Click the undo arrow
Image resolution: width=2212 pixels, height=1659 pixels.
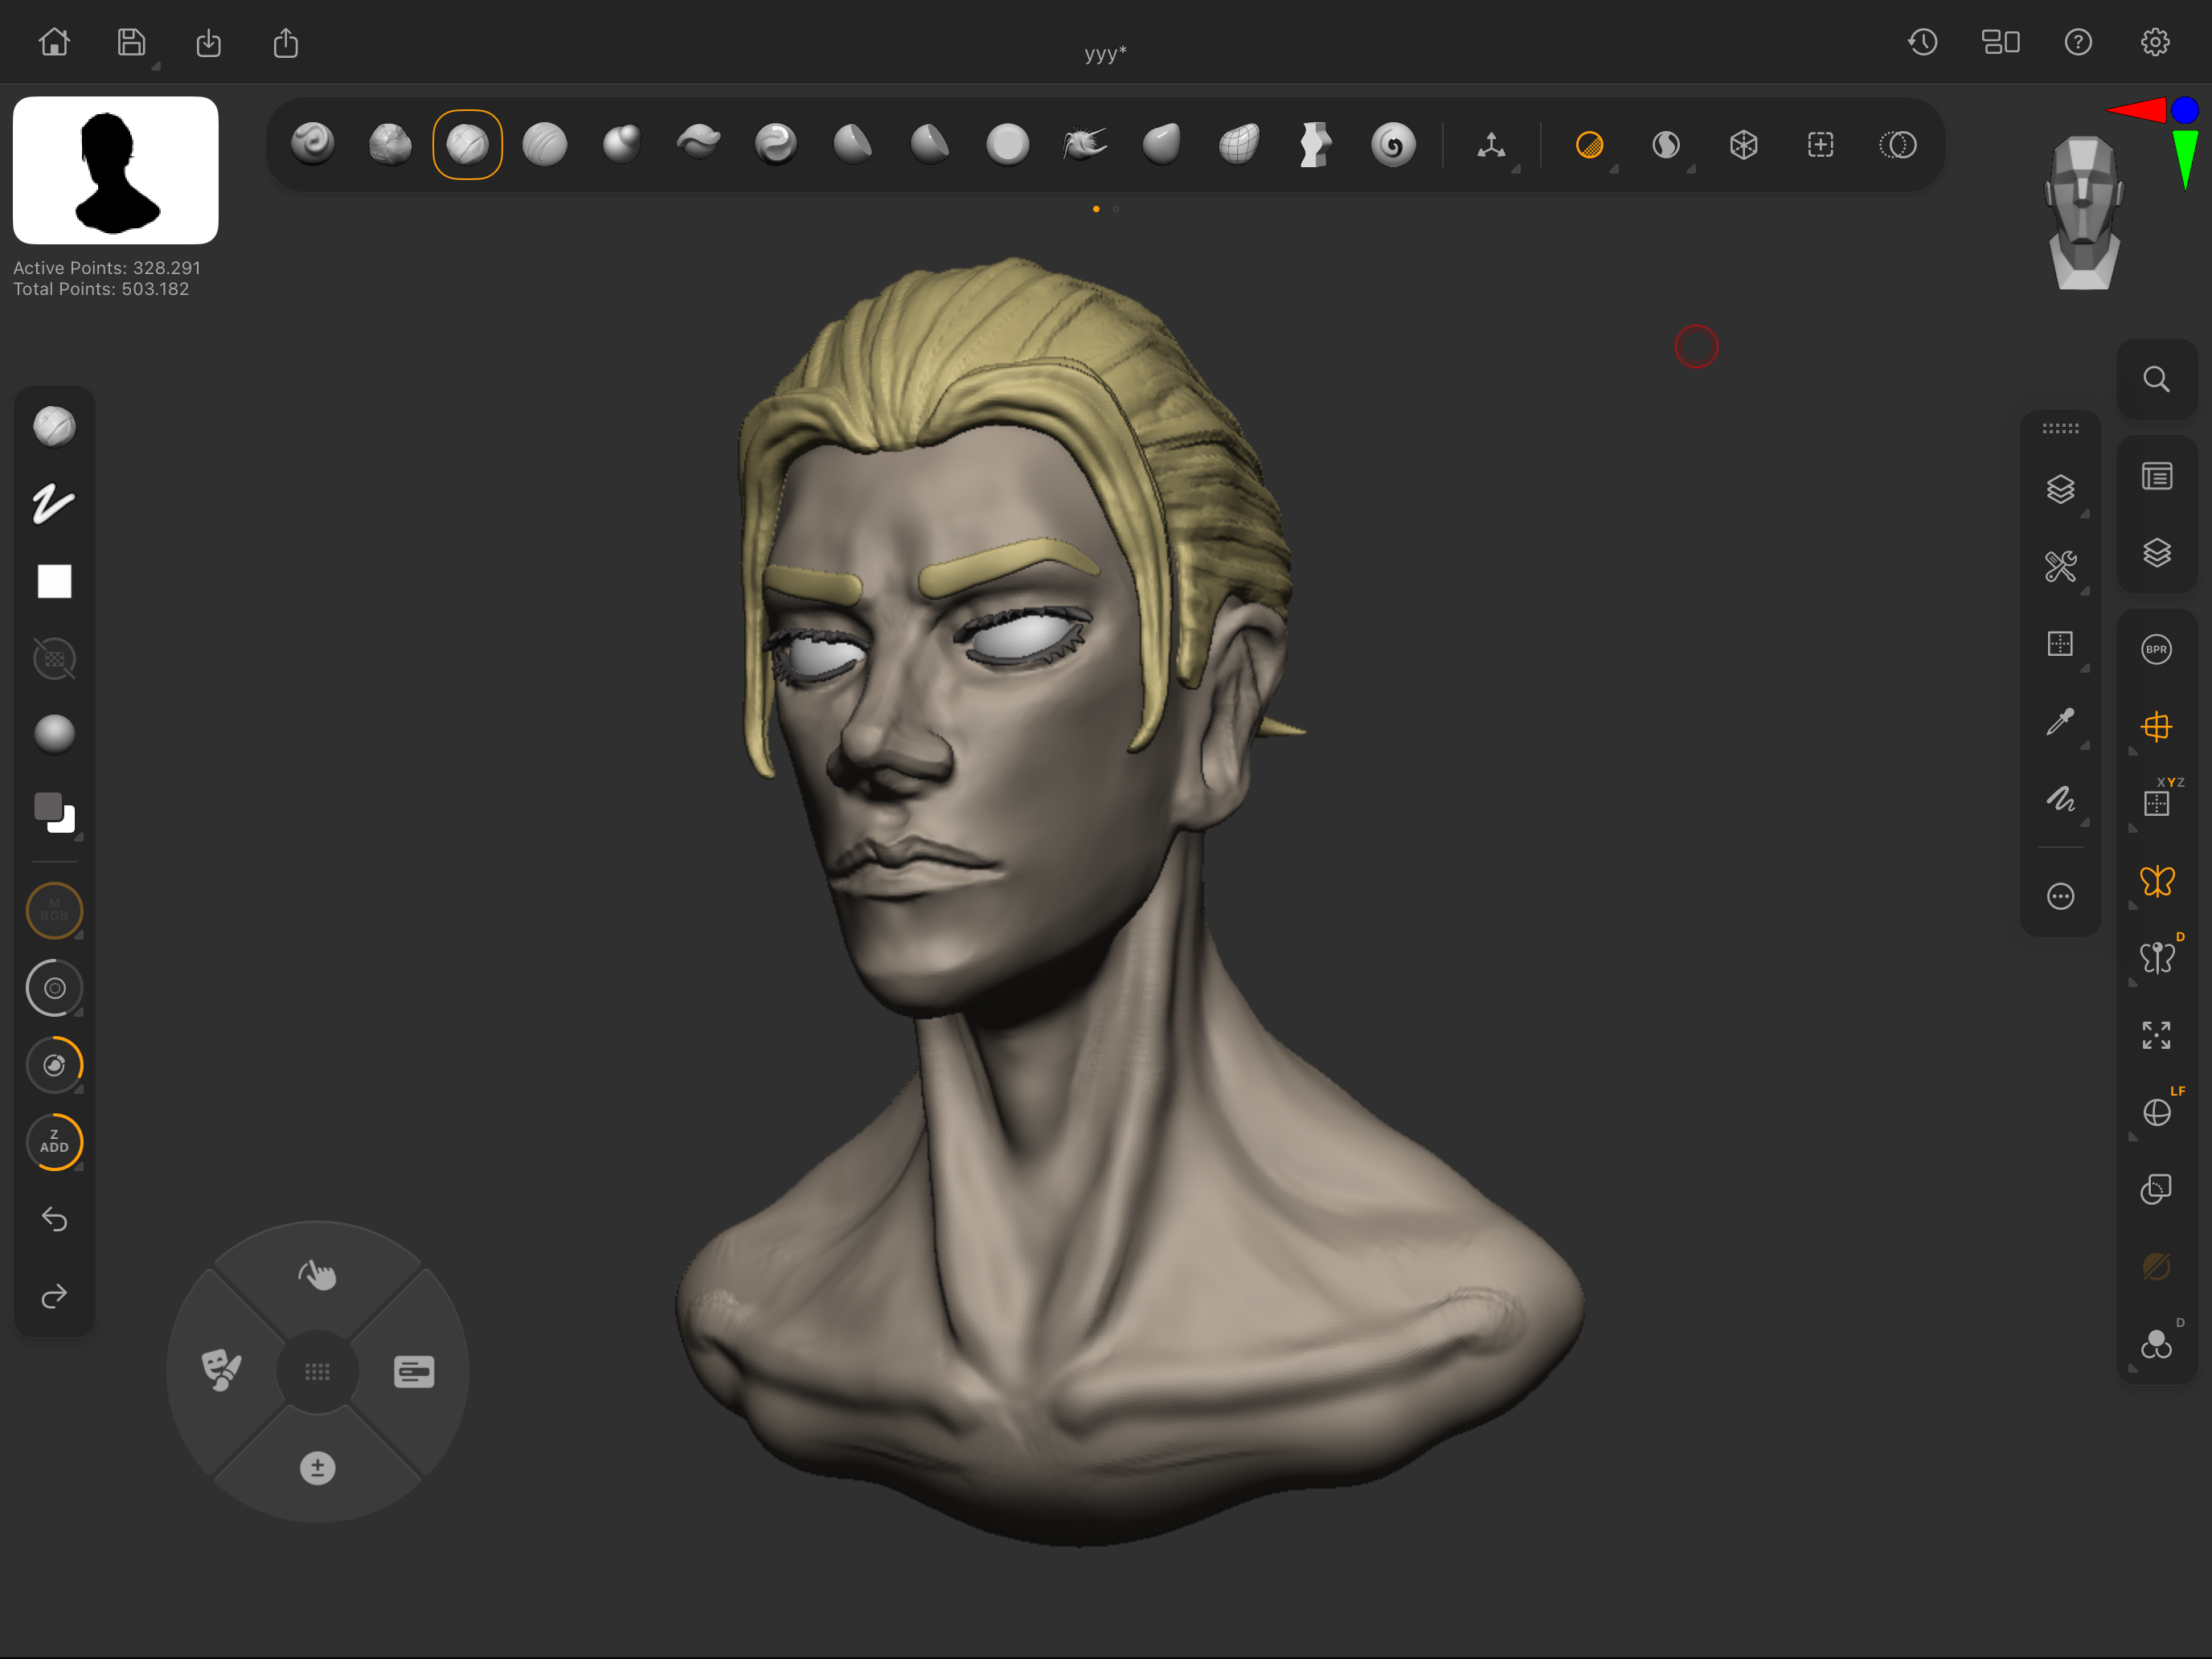(x=54, y=1219)
